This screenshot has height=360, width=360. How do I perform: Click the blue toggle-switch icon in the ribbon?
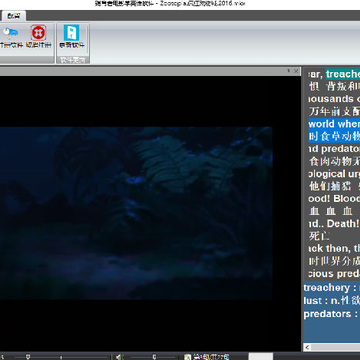10,32
